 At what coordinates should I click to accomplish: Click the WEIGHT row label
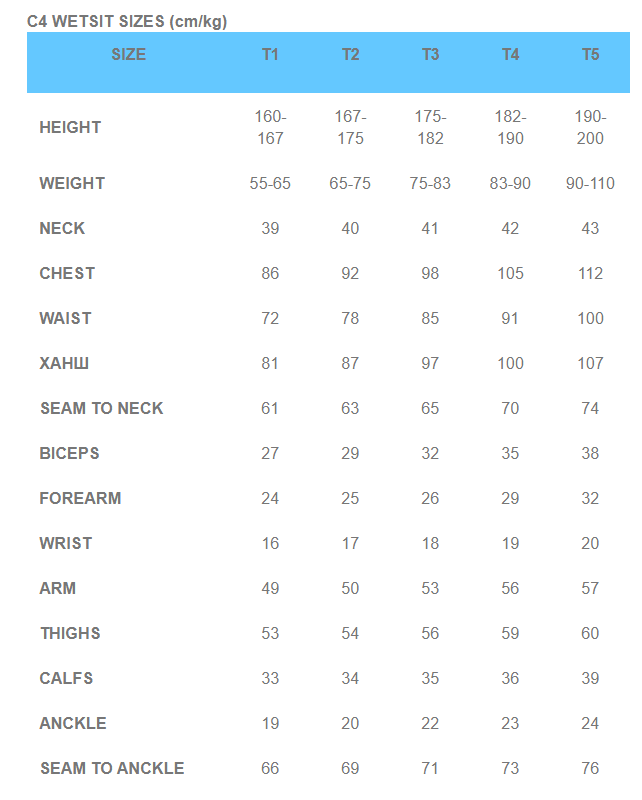click(x=72, y=184)
